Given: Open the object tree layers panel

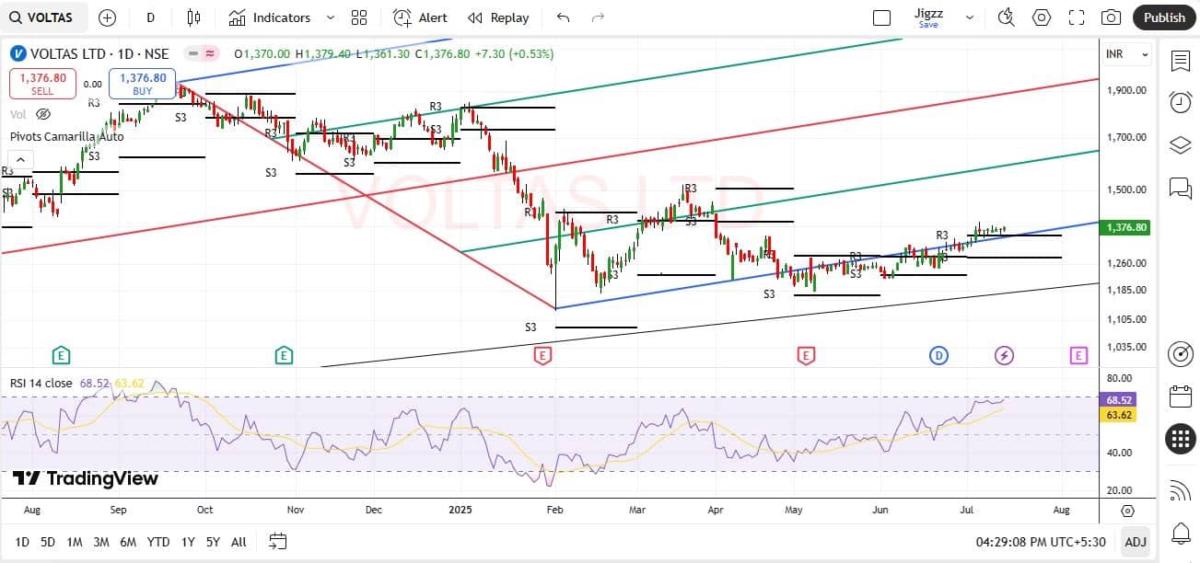Looking at the screenshot, I should (1180, 144).
